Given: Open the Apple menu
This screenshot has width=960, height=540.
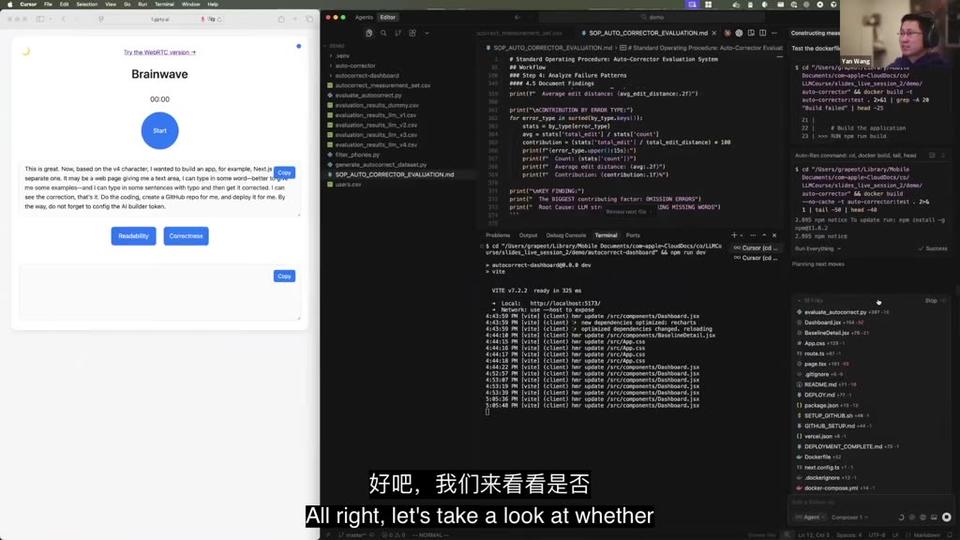Looking at the screenshot, I should pos(10,4).
